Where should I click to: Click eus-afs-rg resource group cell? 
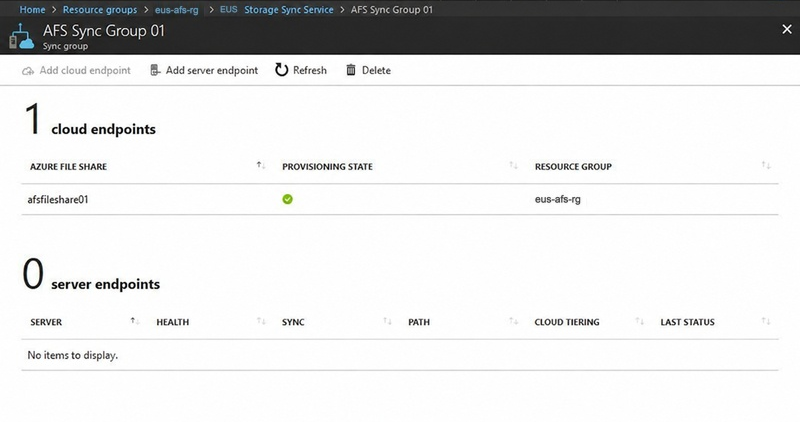558,199
